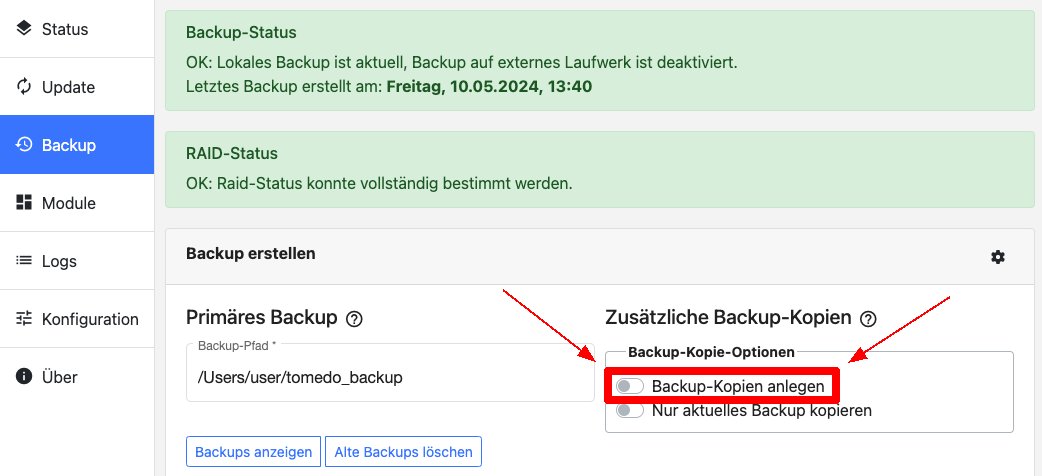The height and width of the screenshot is (476, 1042).
Task: Open the Update page
Action: (77, 86)
